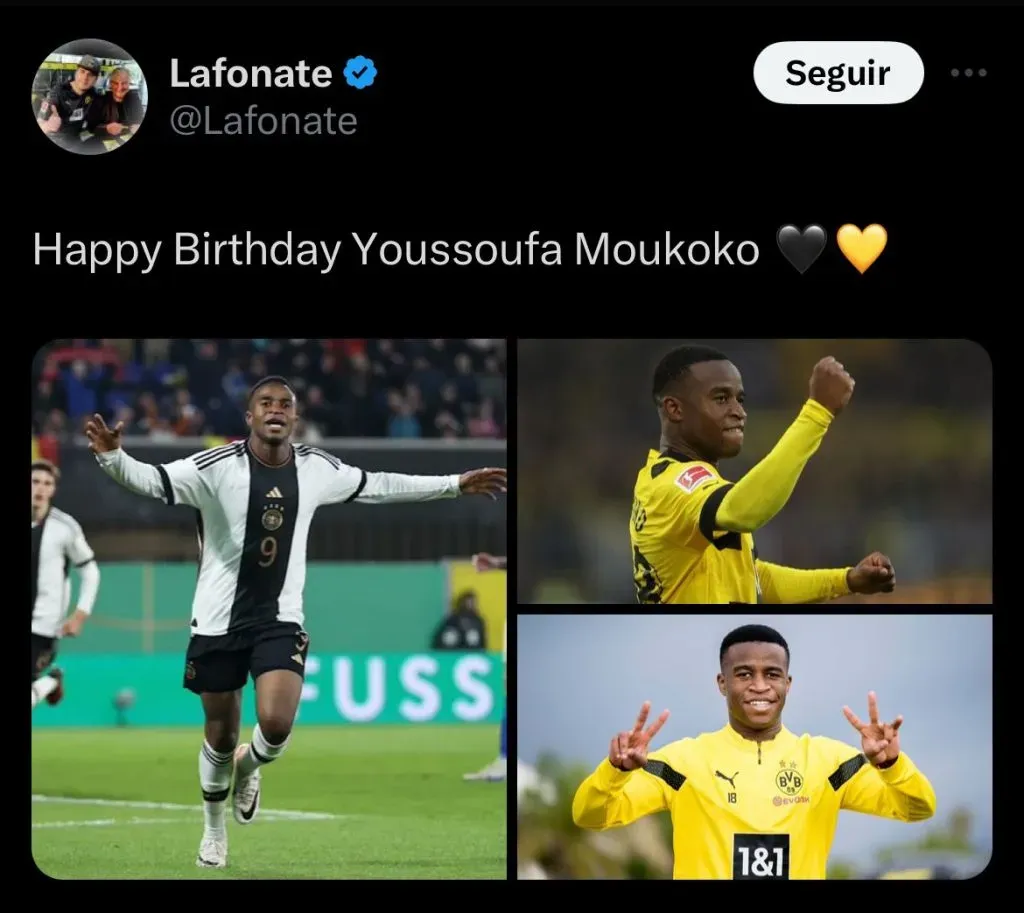Image resolution: width=1024 pixels, height=913 pixels.
Task: Open the @Lafonate handle link
Action: point(263,121)
